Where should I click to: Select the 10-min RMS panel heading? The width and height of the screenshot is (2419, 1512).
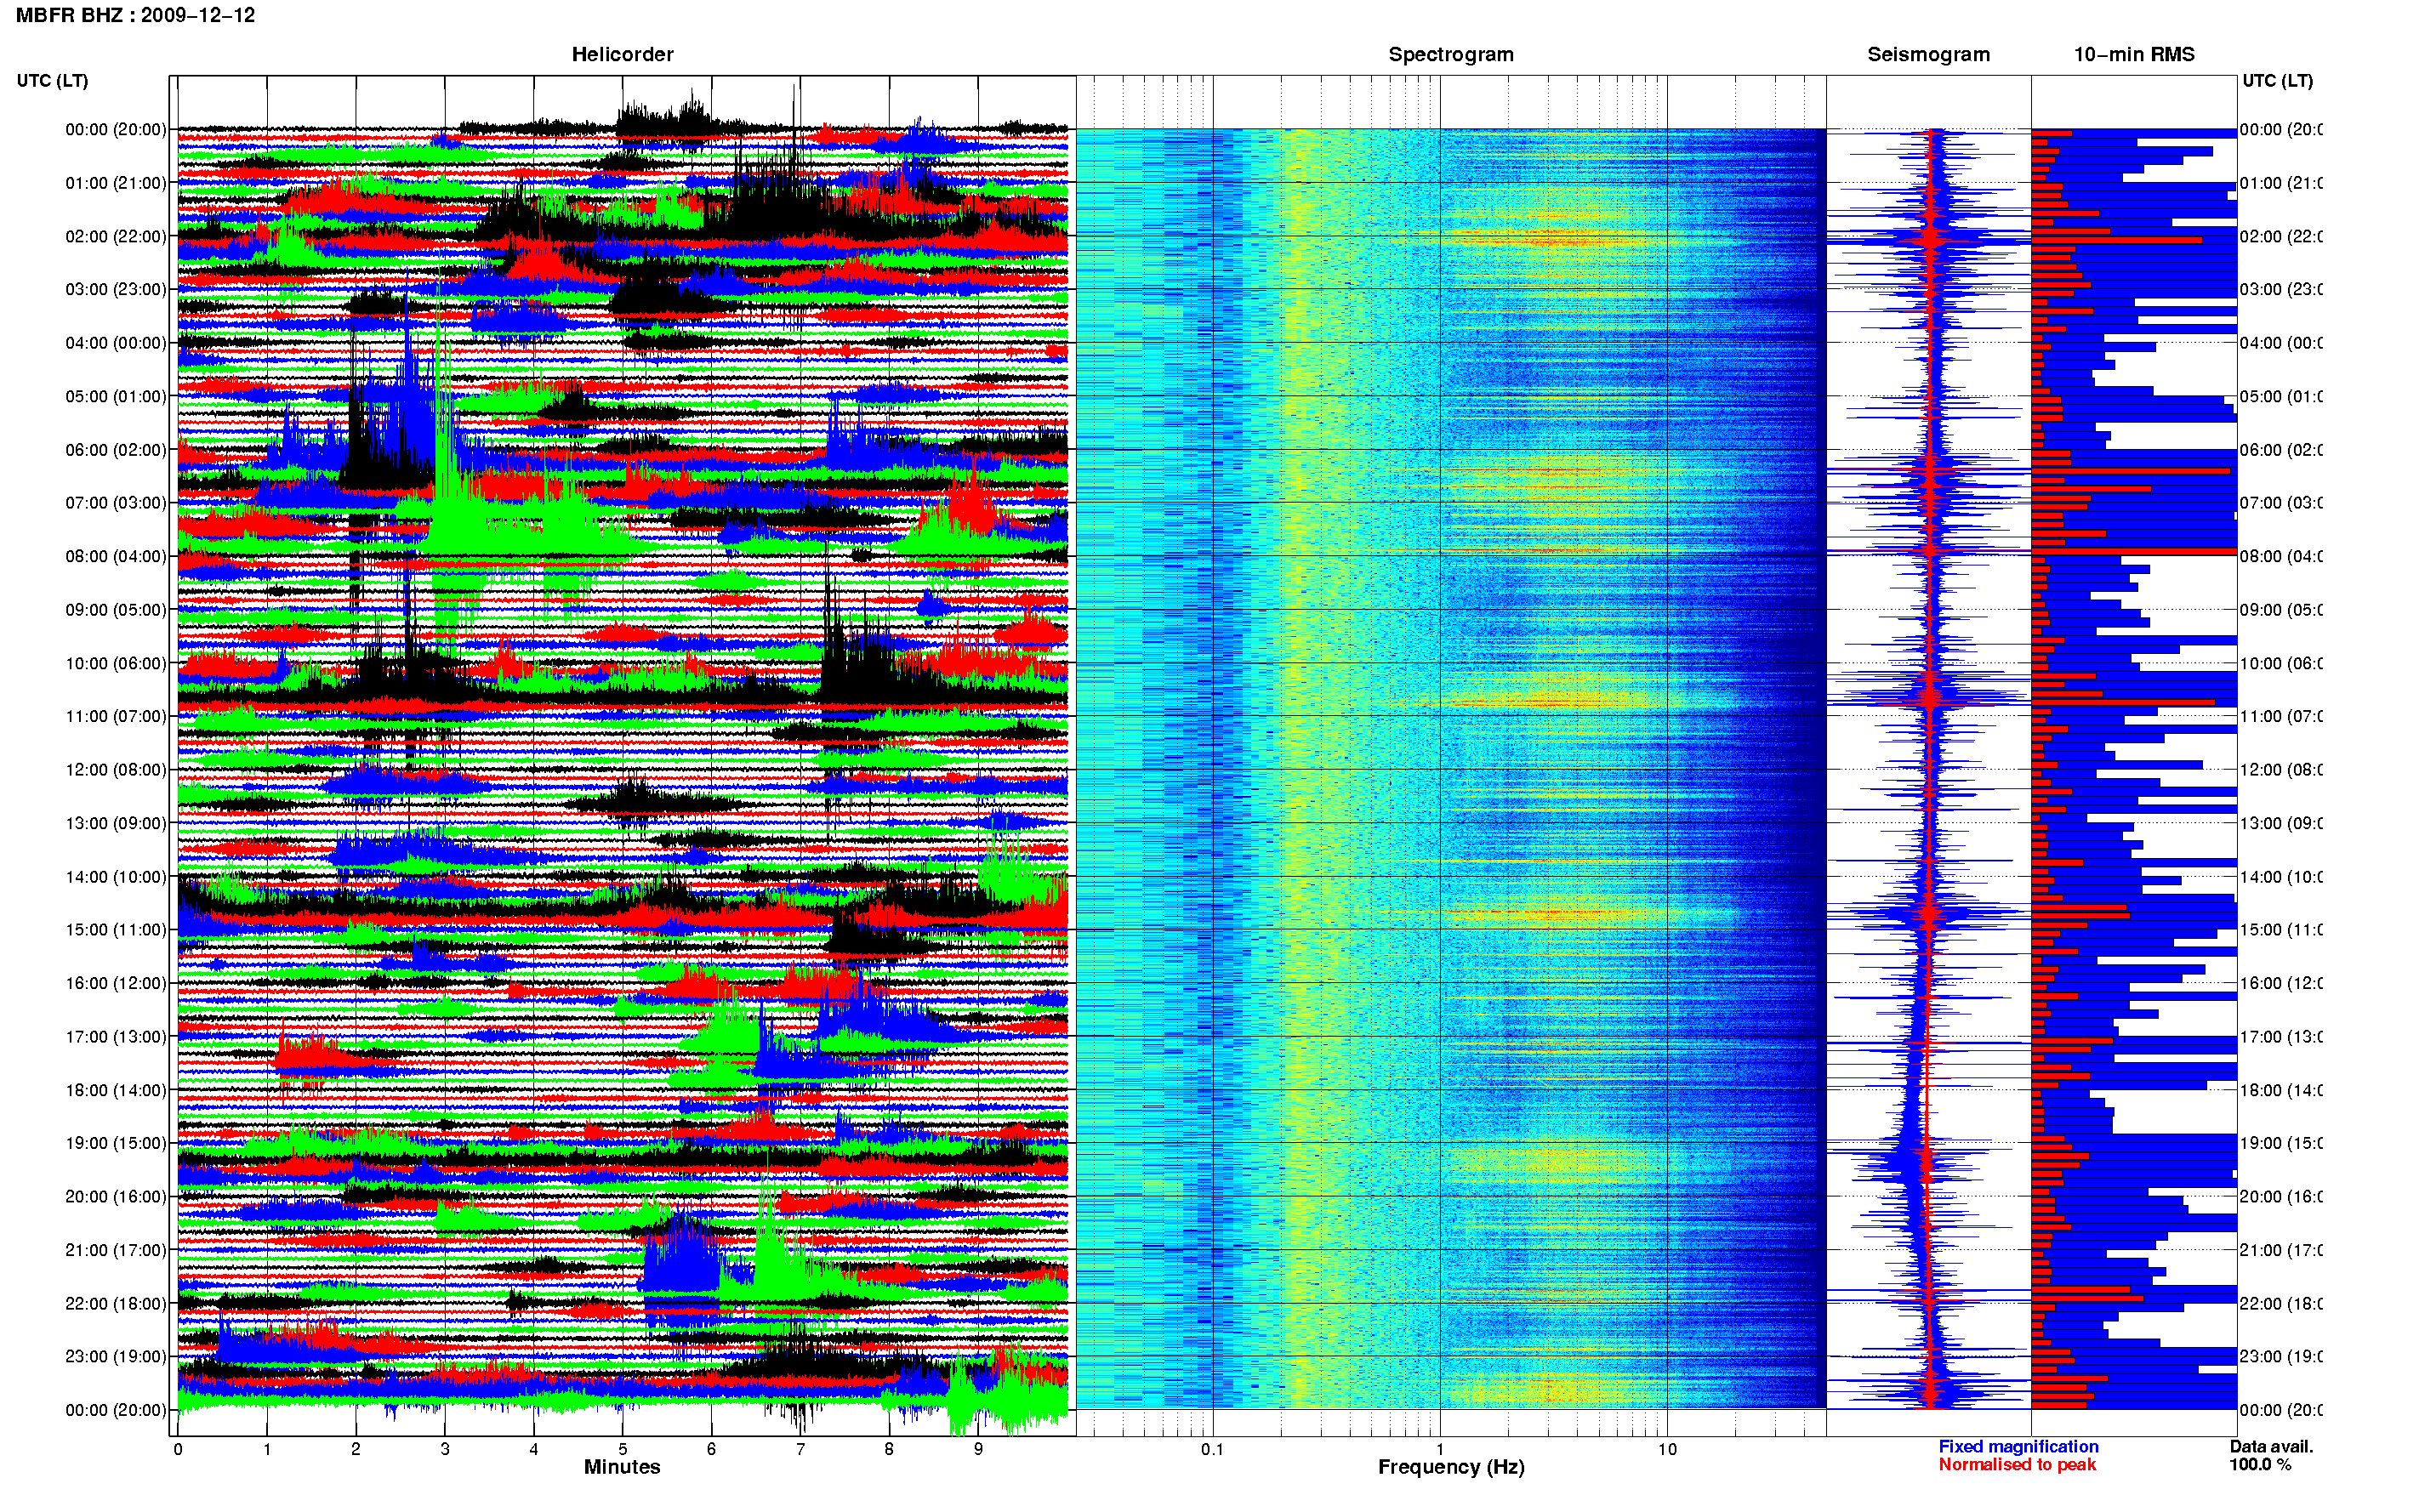(2134, 54)
